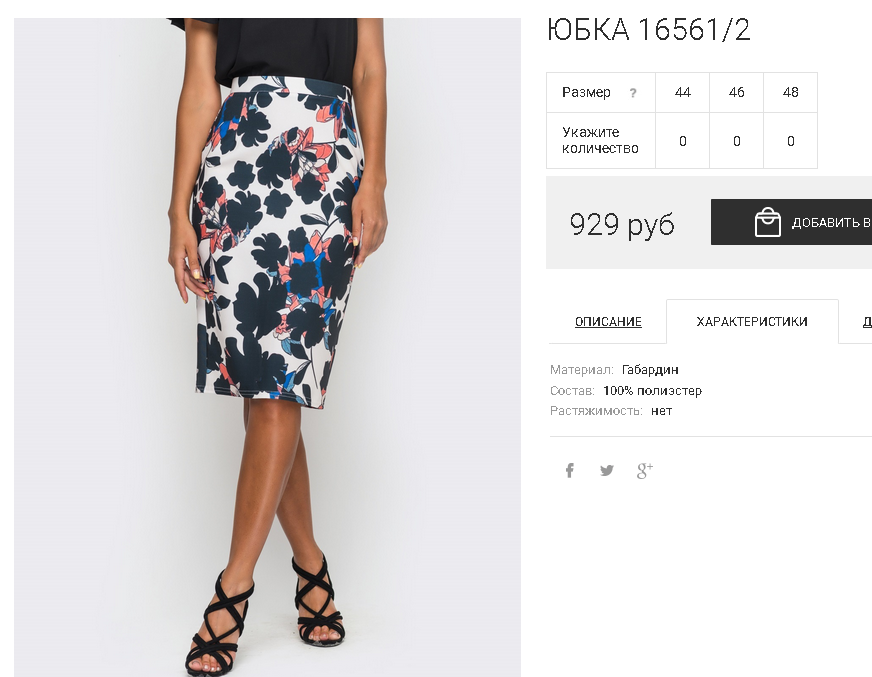872x677 pixels.
Task: Select size 48 column header
Action: [790, 92]
